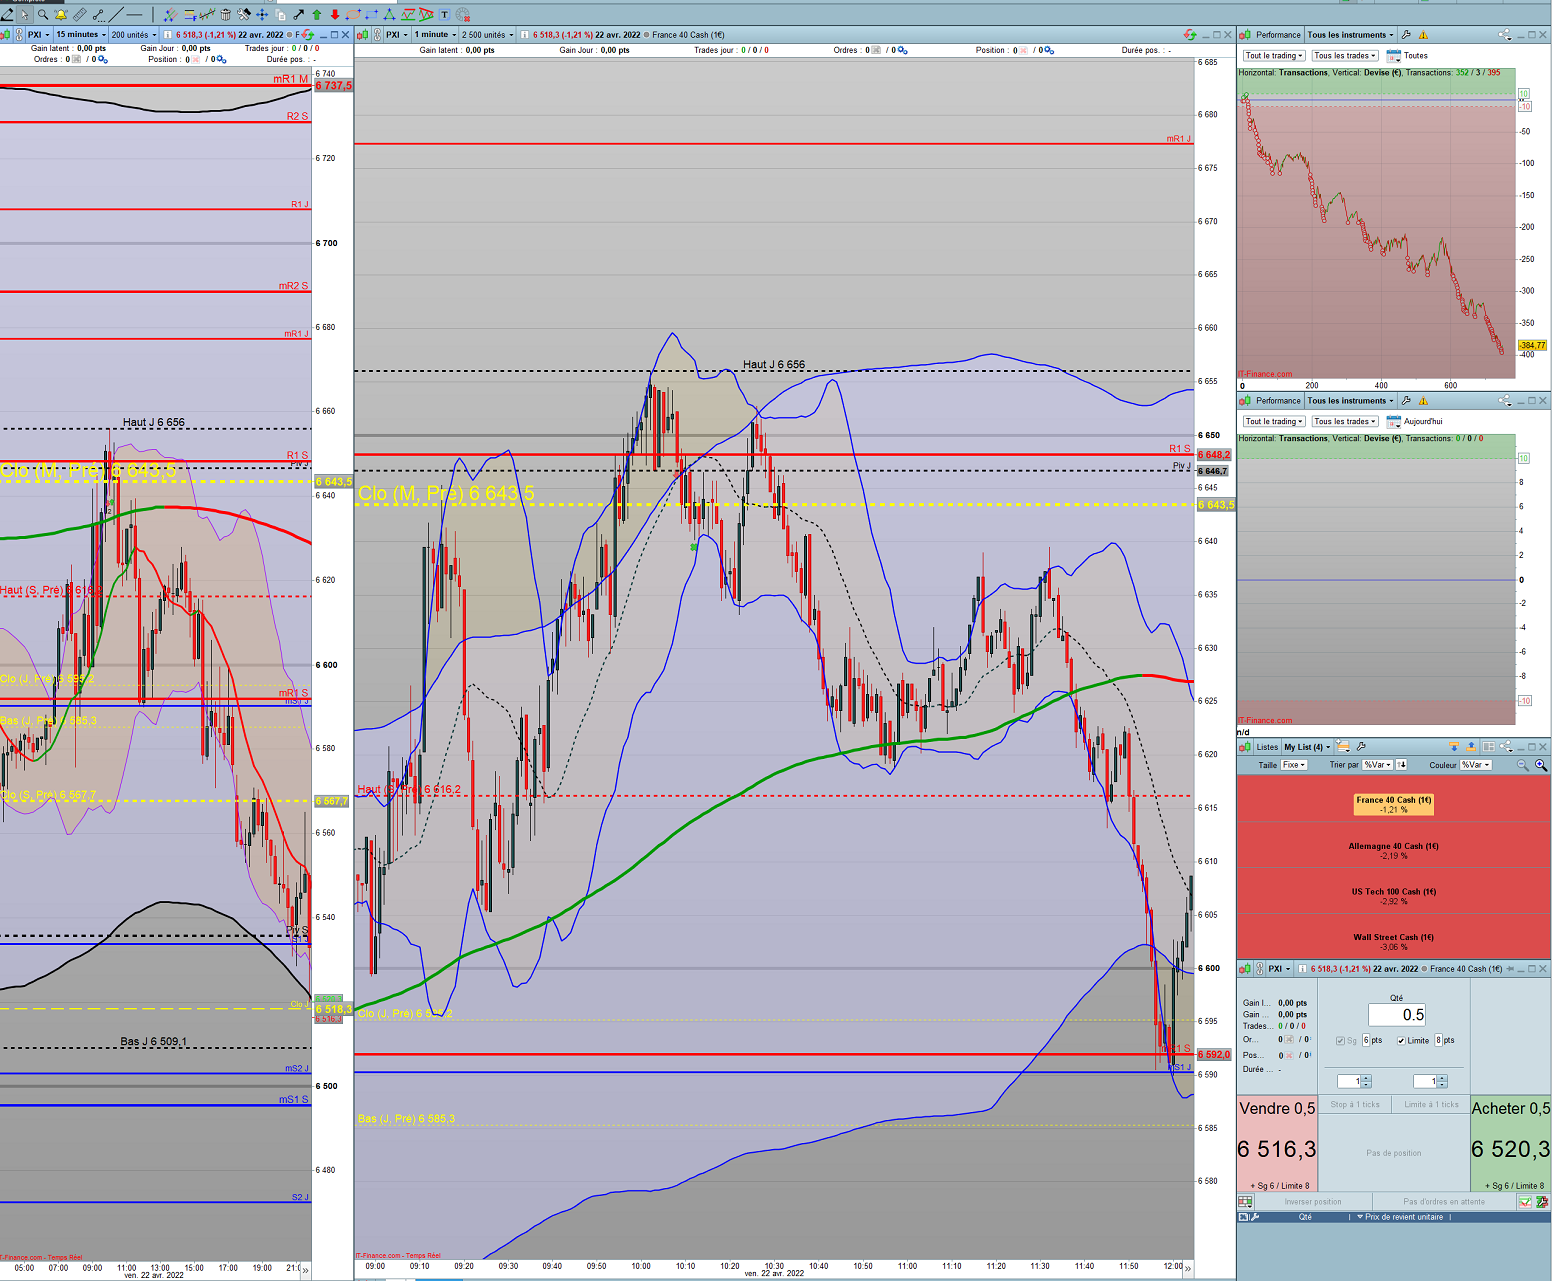The width and height of the screenshot is (1552, 1281).
Task: Zoom in the heatmap in Listes panel
Action: pos(1541,765)
